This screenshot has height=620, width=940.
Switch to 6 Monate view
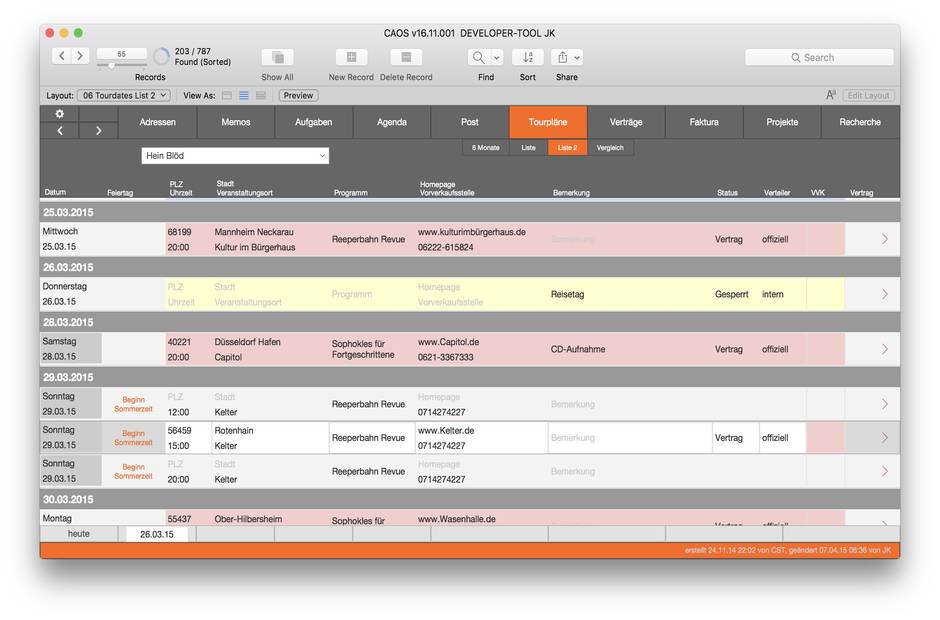tap(486, 148)
